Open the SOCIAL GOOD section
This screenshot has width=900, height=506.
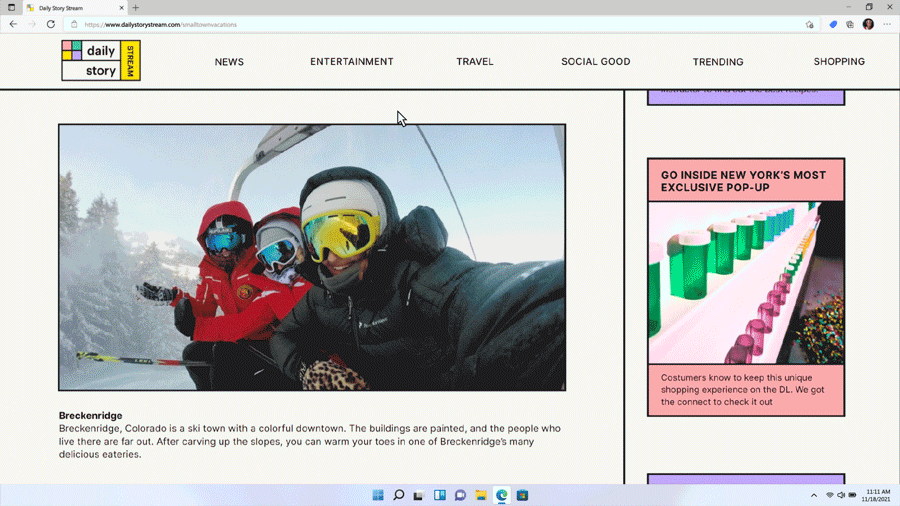pos(595,62)
